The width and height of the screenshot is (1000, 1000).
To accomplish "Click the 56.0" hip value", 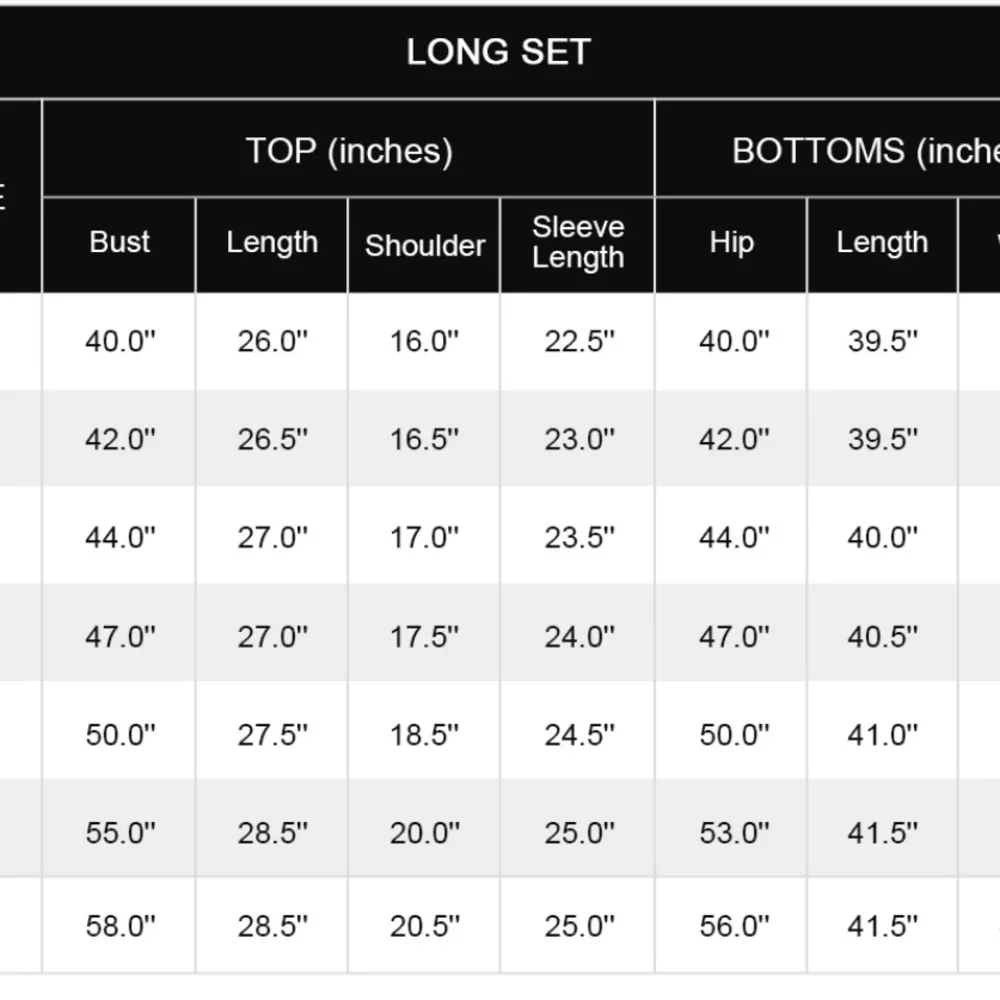I will pyautogui.click(x=734, y=926).
